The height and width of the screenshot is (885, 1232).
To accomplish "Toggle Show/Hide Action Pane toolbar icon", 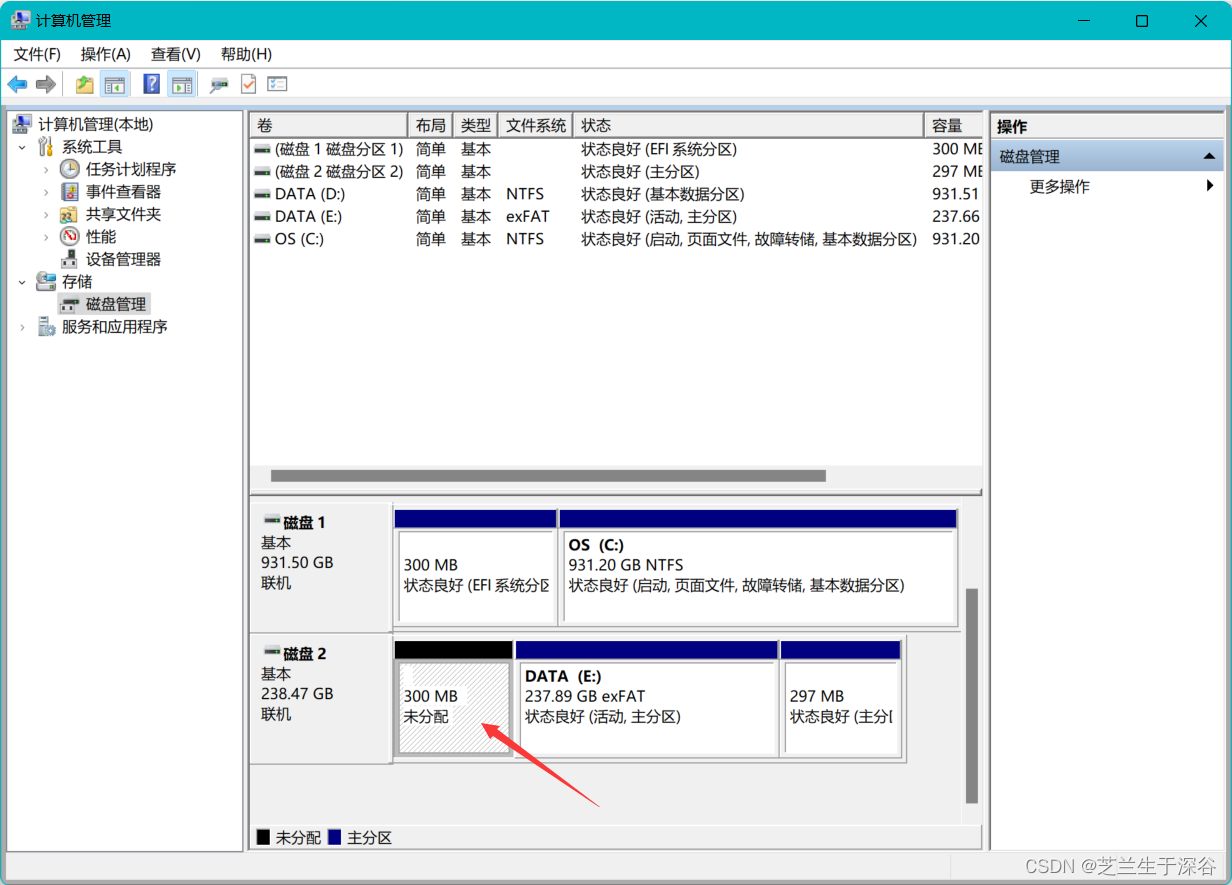I will click(181, 84).
